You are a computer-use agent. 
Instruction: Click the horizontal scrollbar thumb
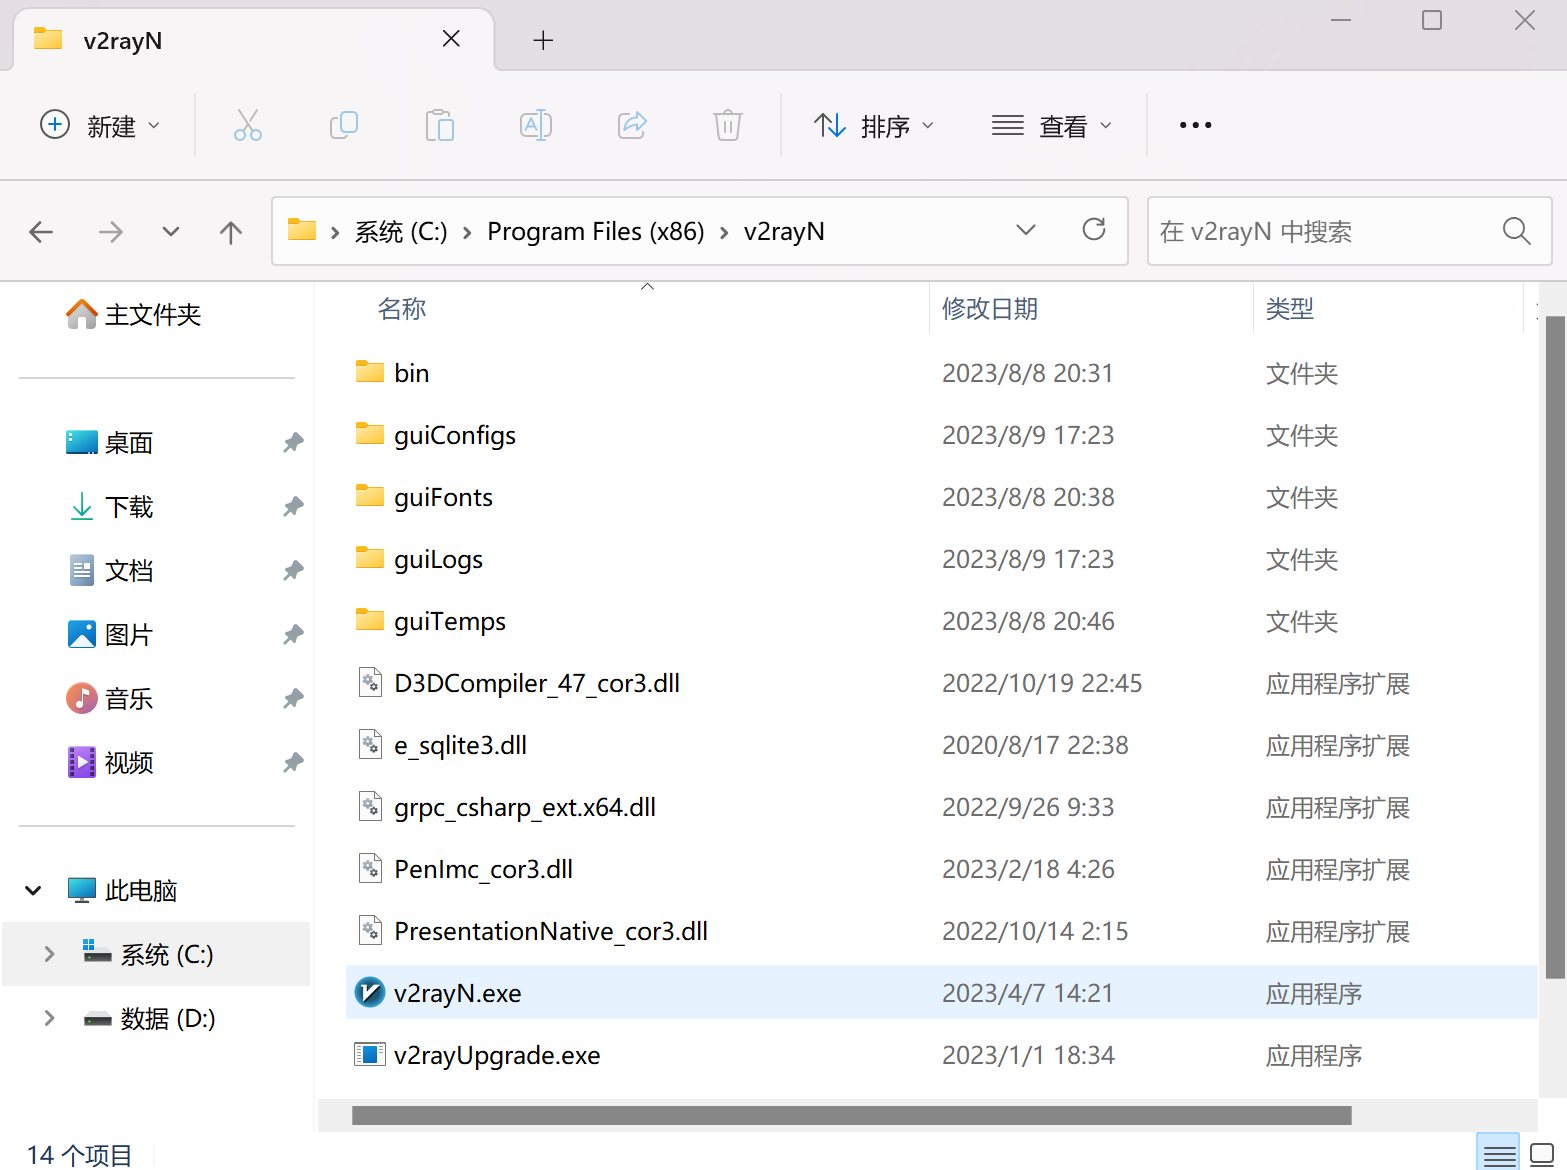coord(851,1115)
